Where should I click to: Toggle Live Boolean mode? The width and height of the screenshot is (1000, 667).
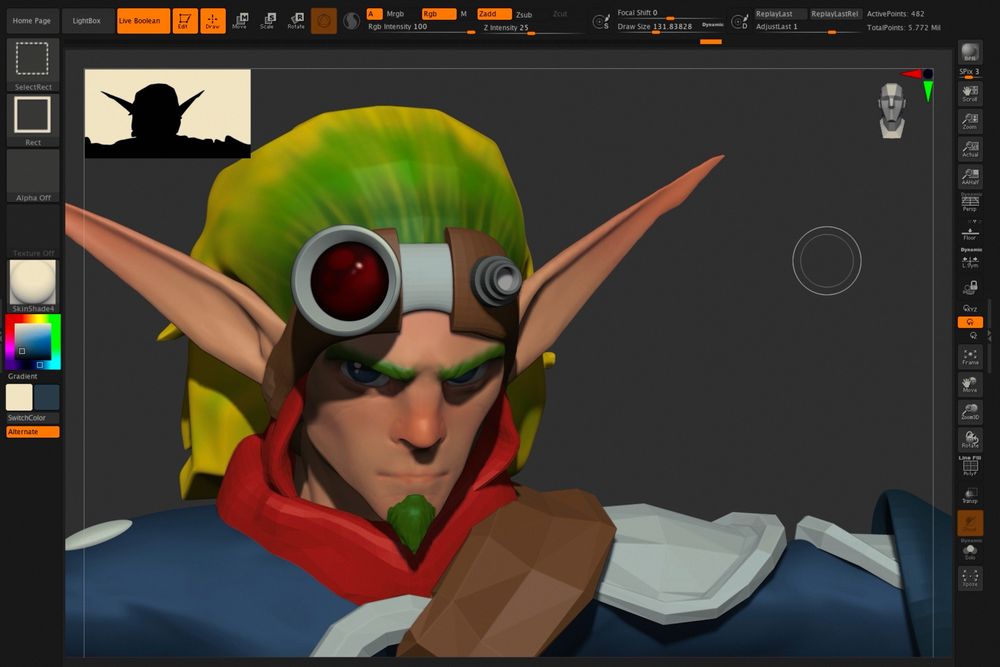pos(143,21)
